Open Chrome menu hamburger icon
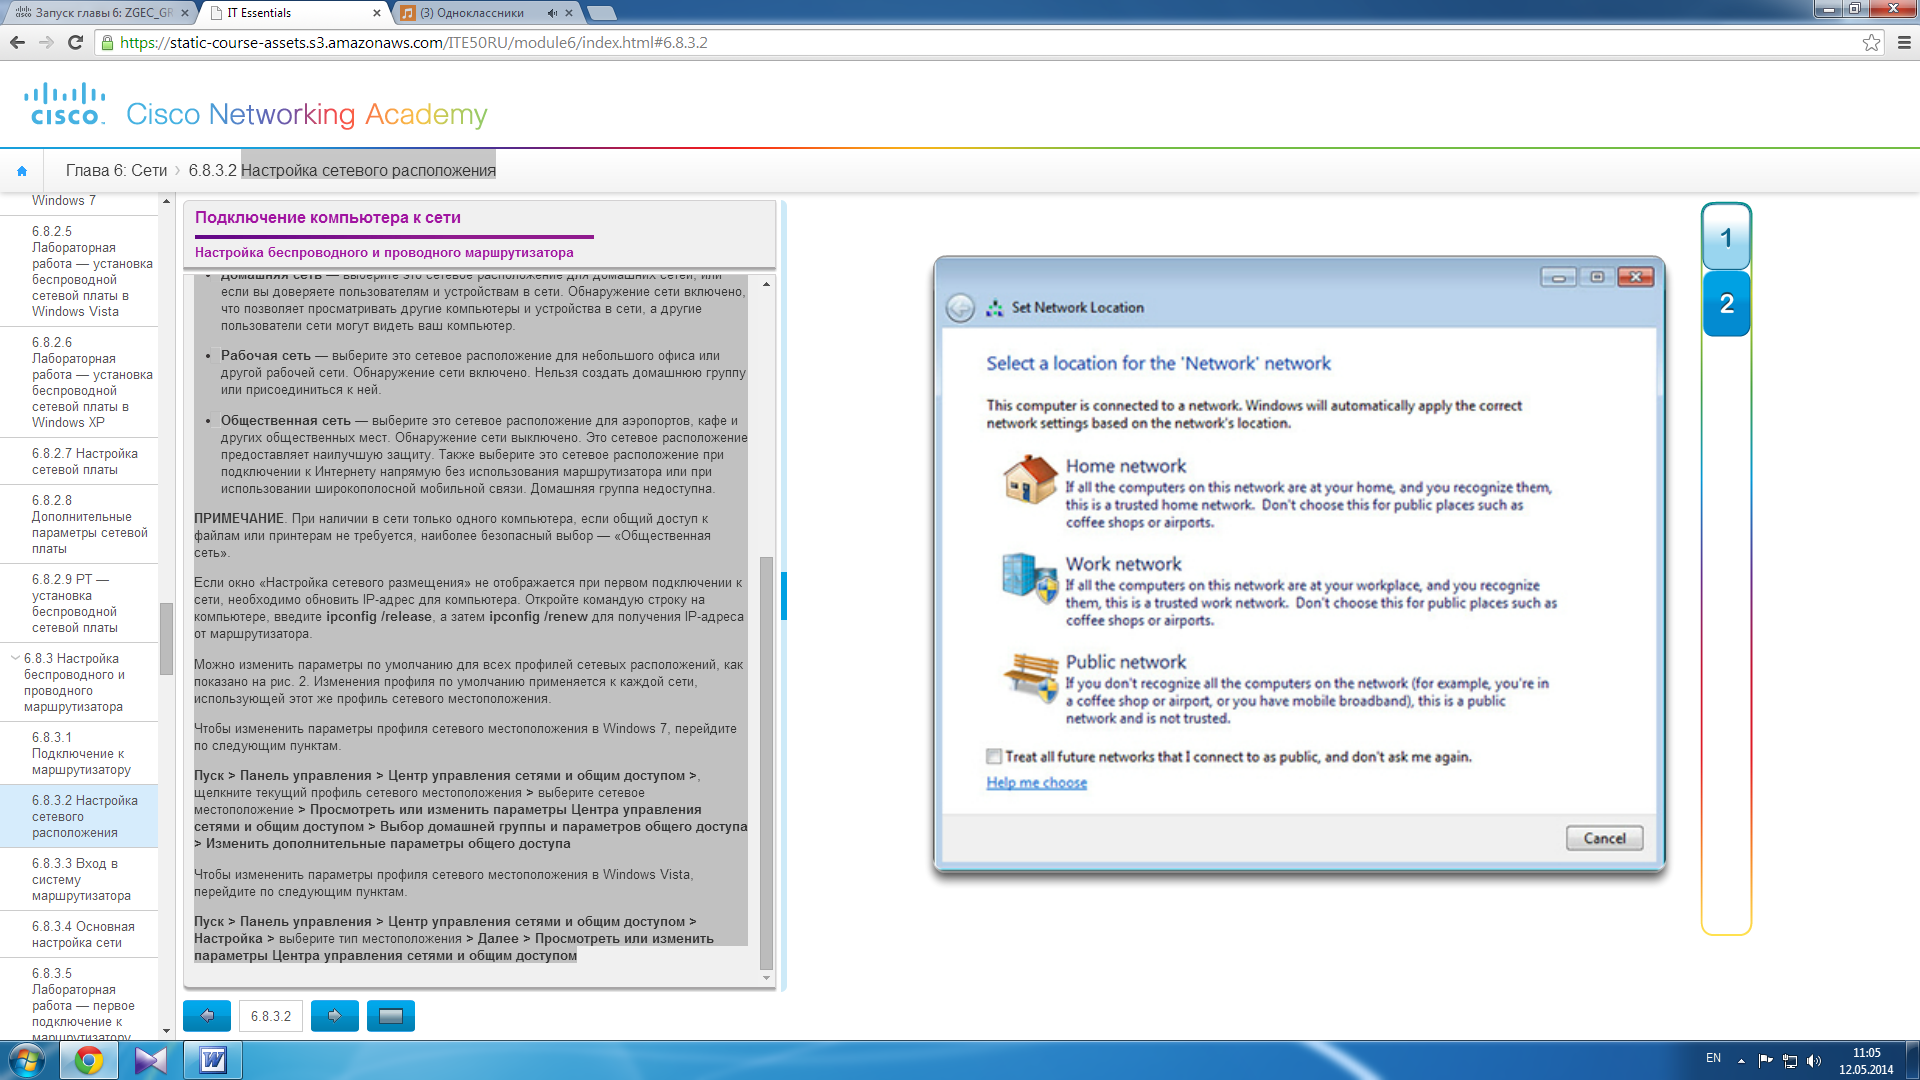1920x1080 pixels. (1904, 42)
